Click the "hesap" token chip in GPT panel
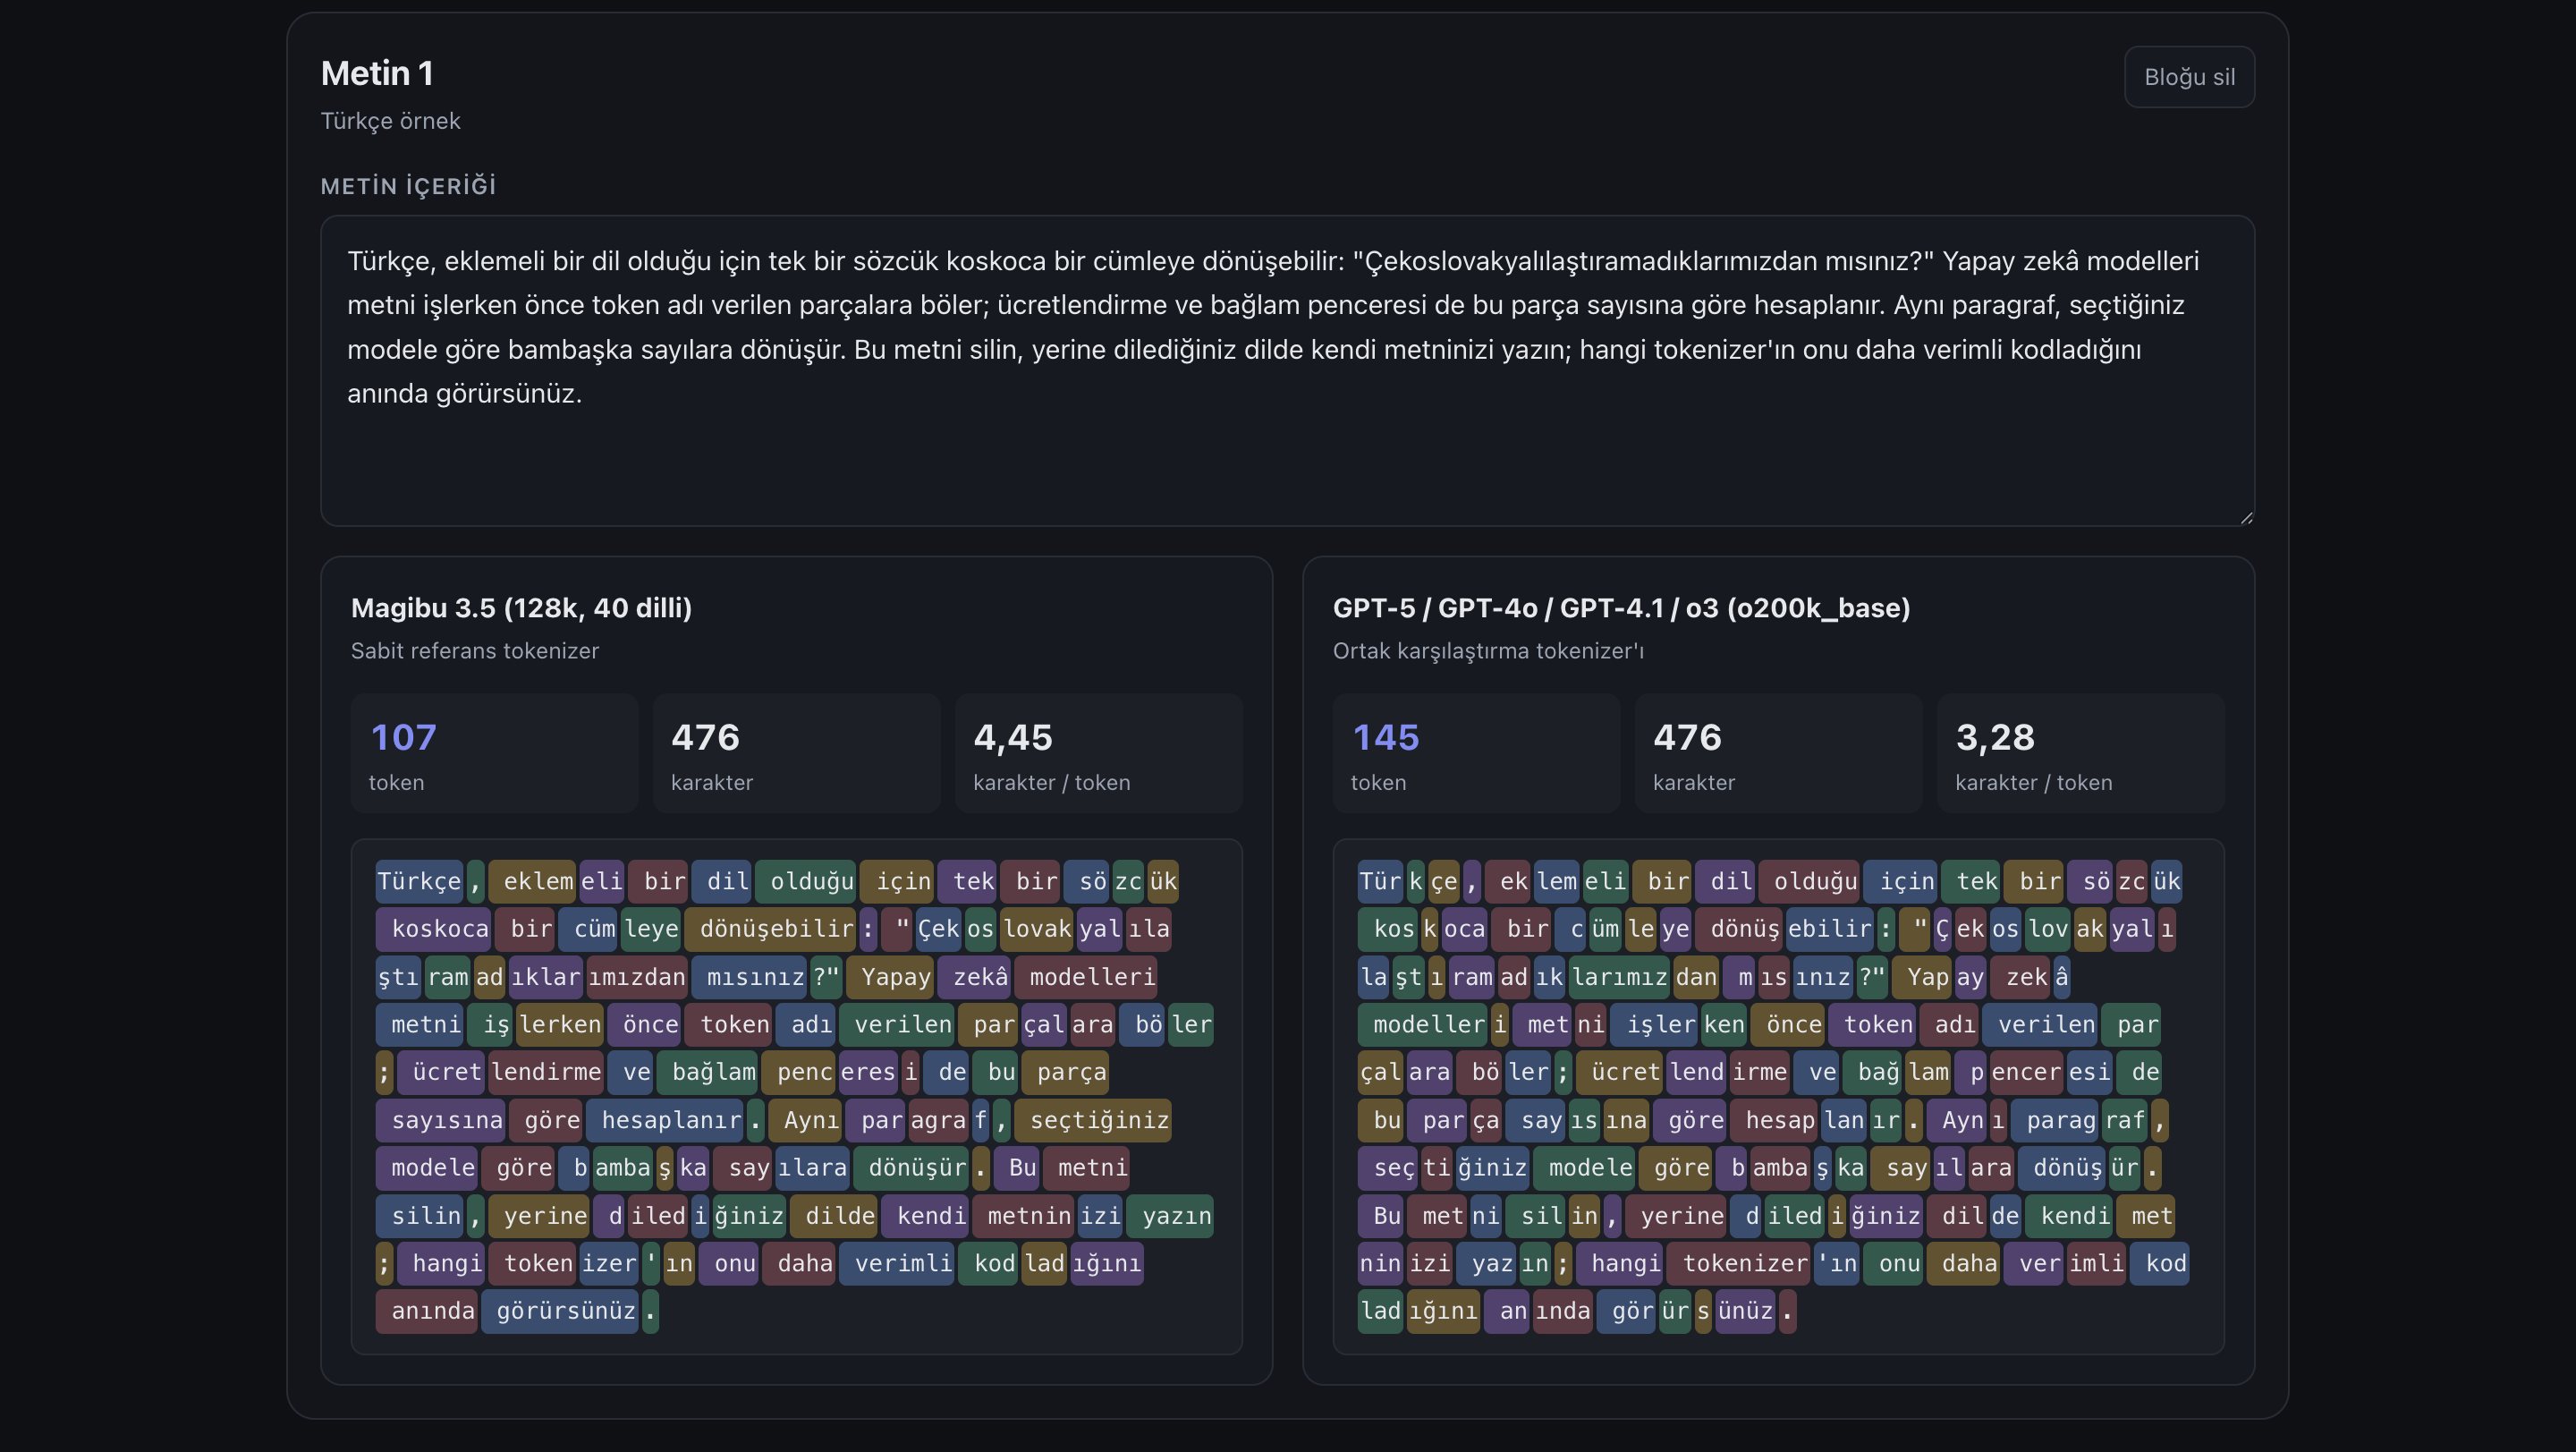2576x1452 pixels. [1773, 1120]
